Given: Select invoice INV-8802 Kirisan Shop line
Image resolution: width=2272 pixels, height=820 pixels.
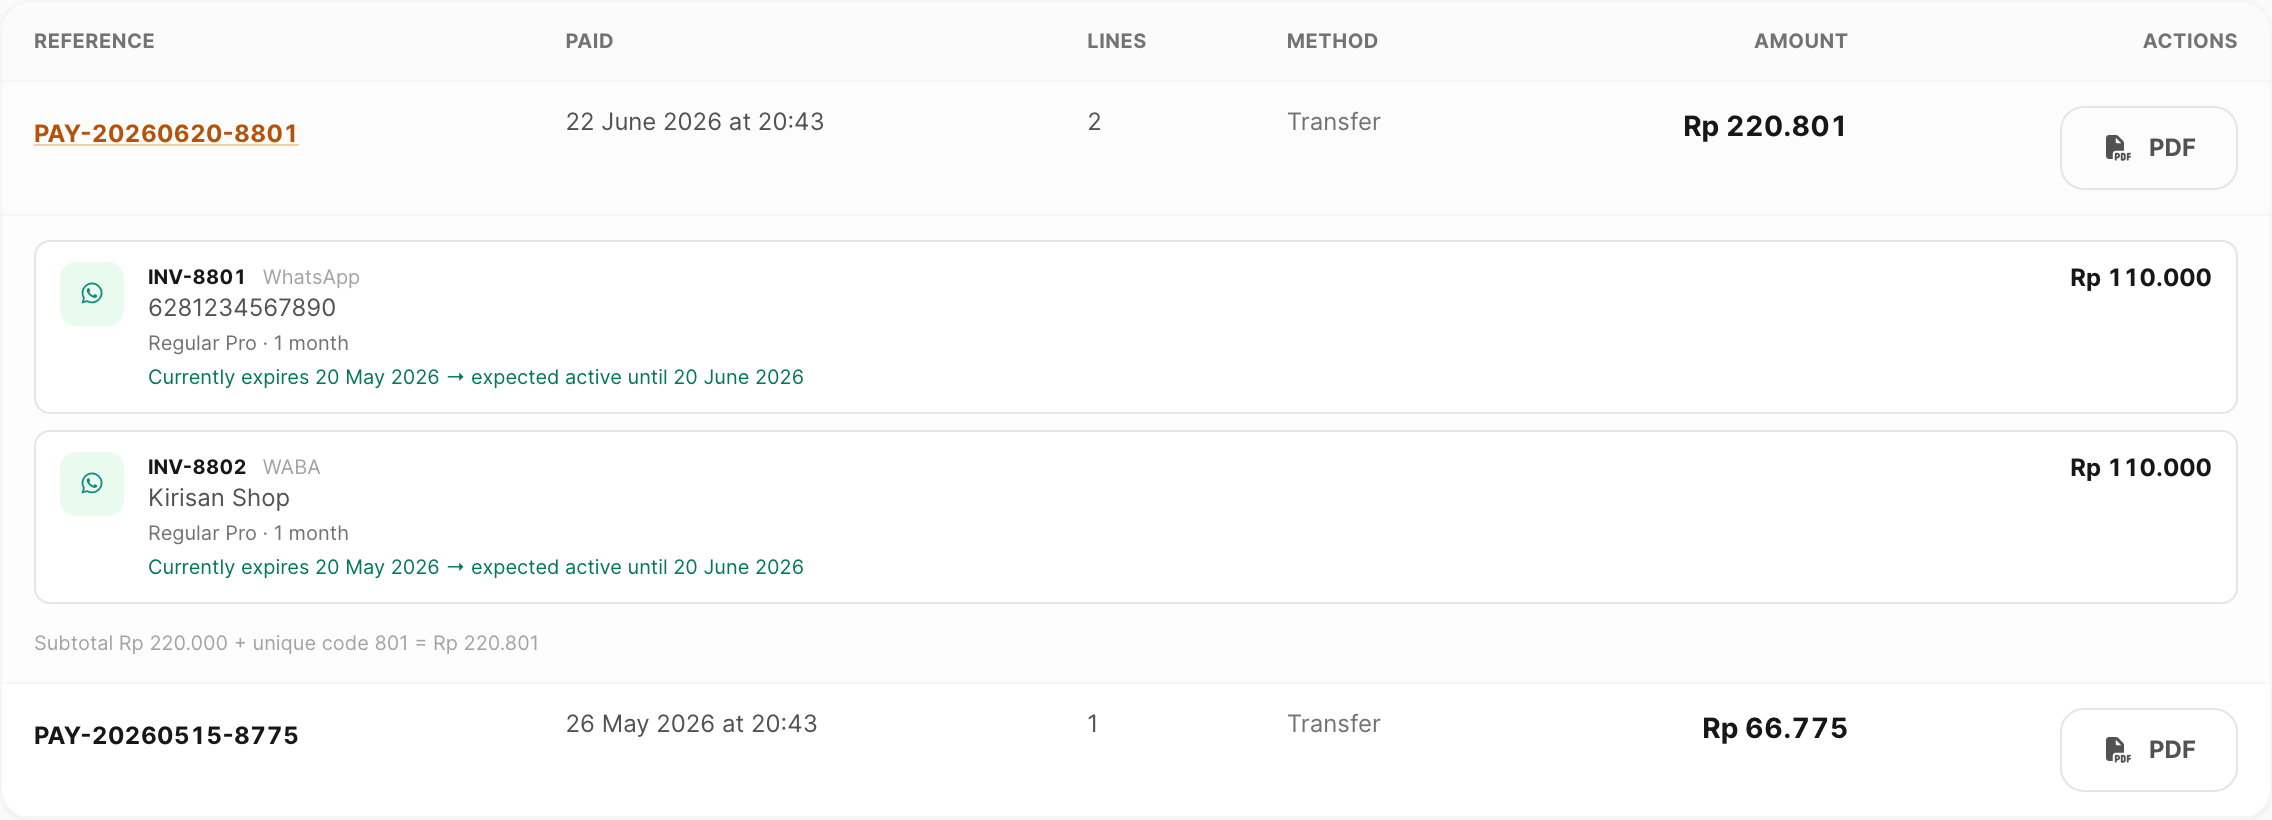Looking at the screenshot, I should pos(1136,517).
